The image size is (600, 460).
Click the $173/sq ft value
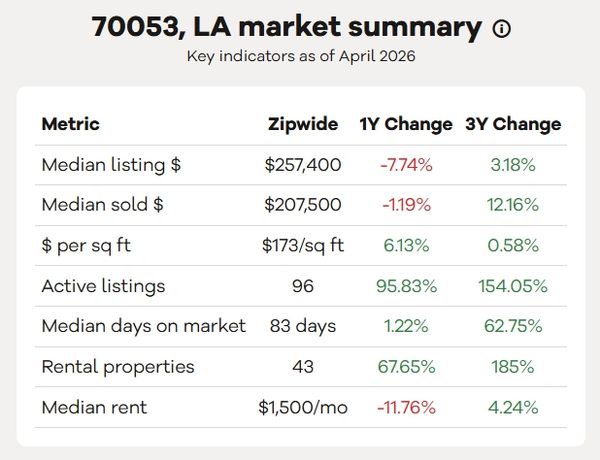coord(303,245)
